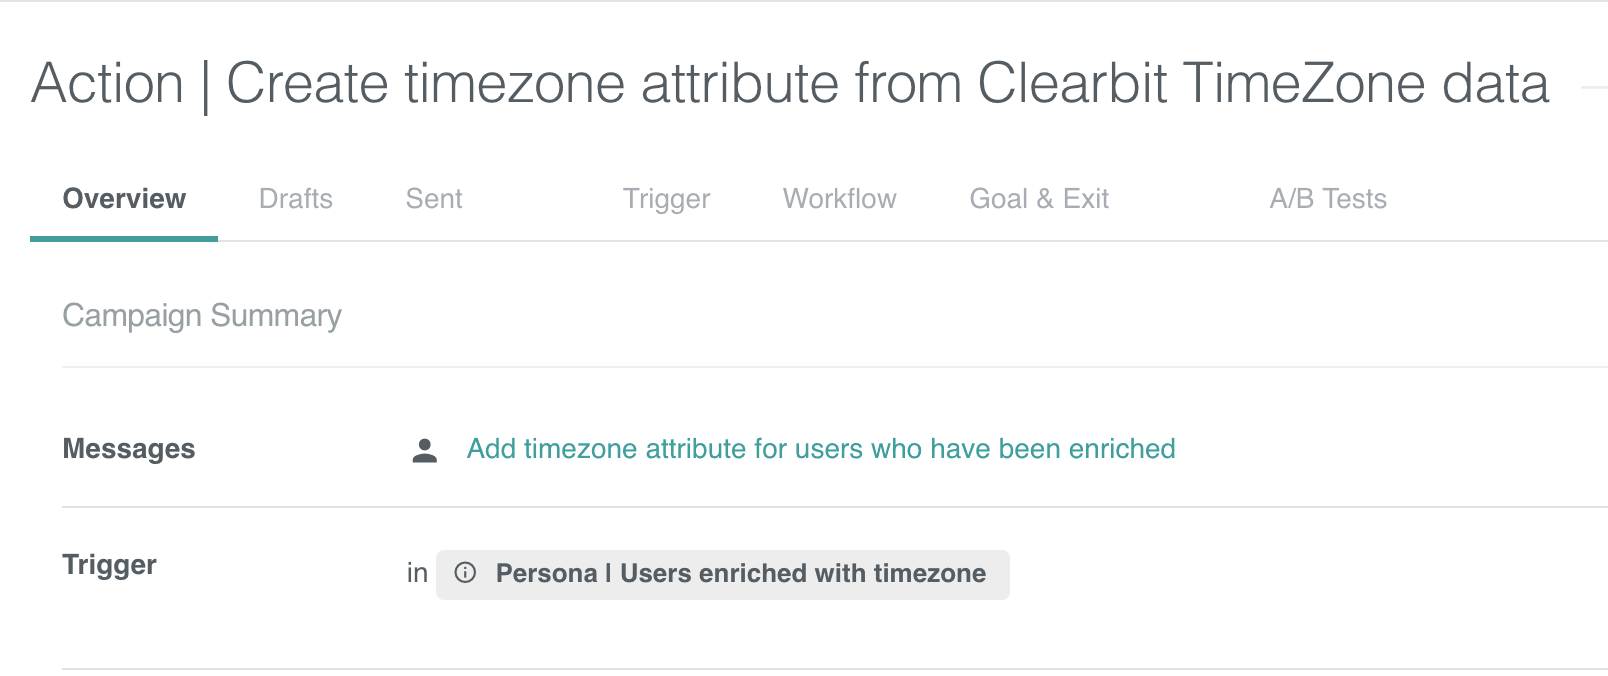Click the 'Persona | Users enriched with timezone' chip
The height and width of the screenshot is (676, 1608).
click(723, 574)
